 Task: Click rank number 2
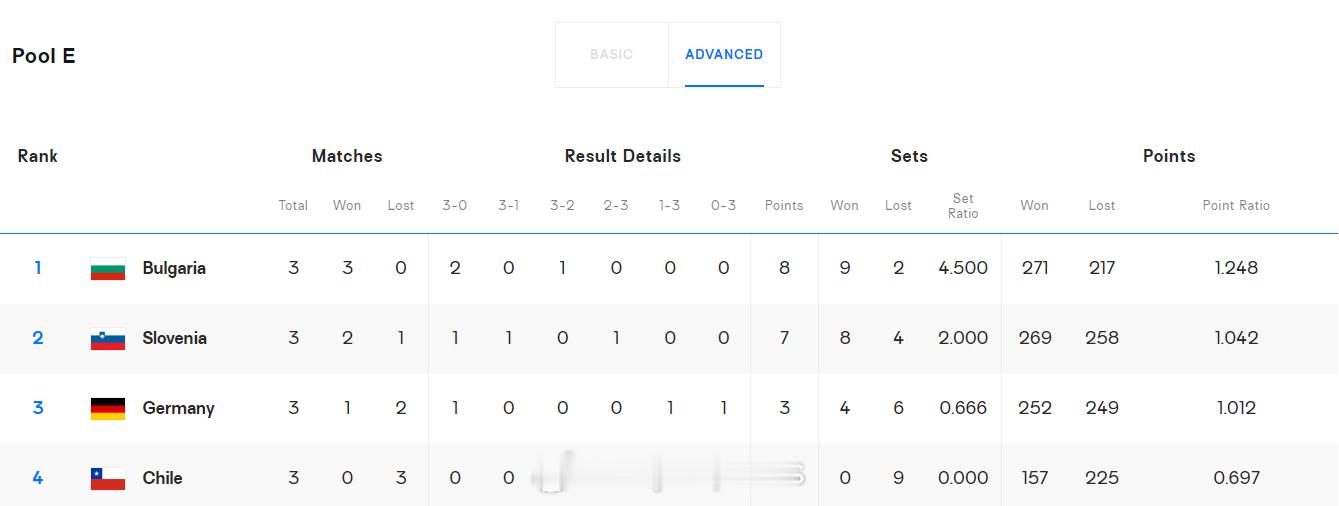tap(38, 338)
